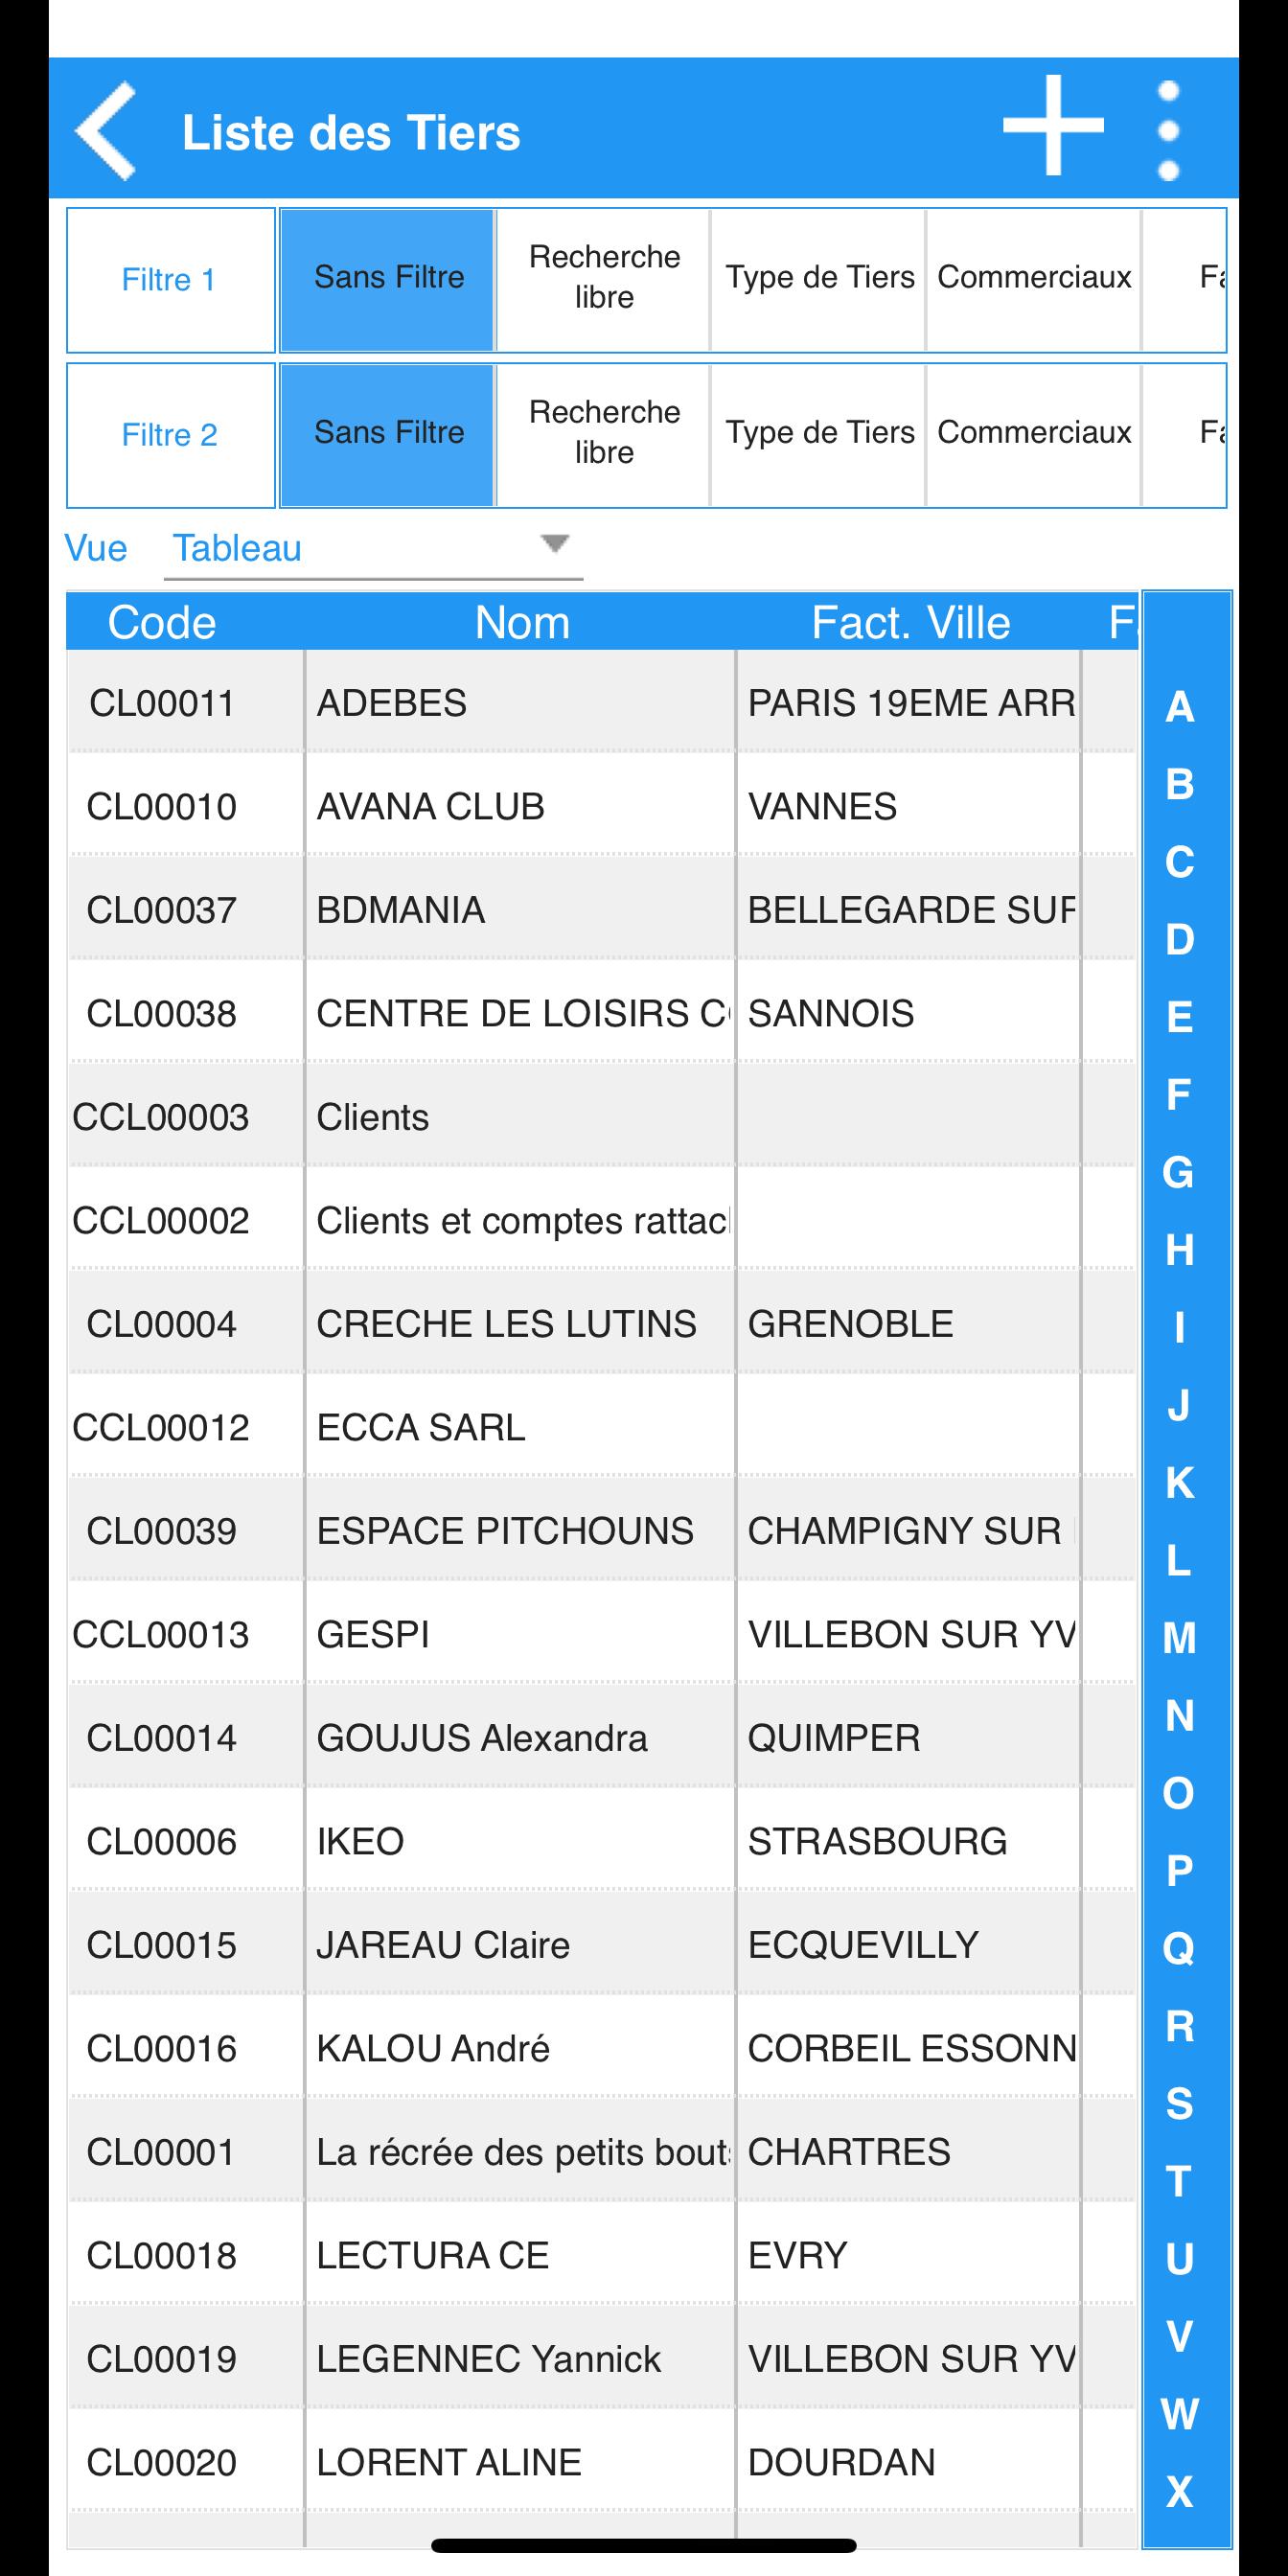Viewport: 1288px width, 2576px height.
Task: Select Sans Filtre in Filtre 2 row
Action: click(388, 435)
